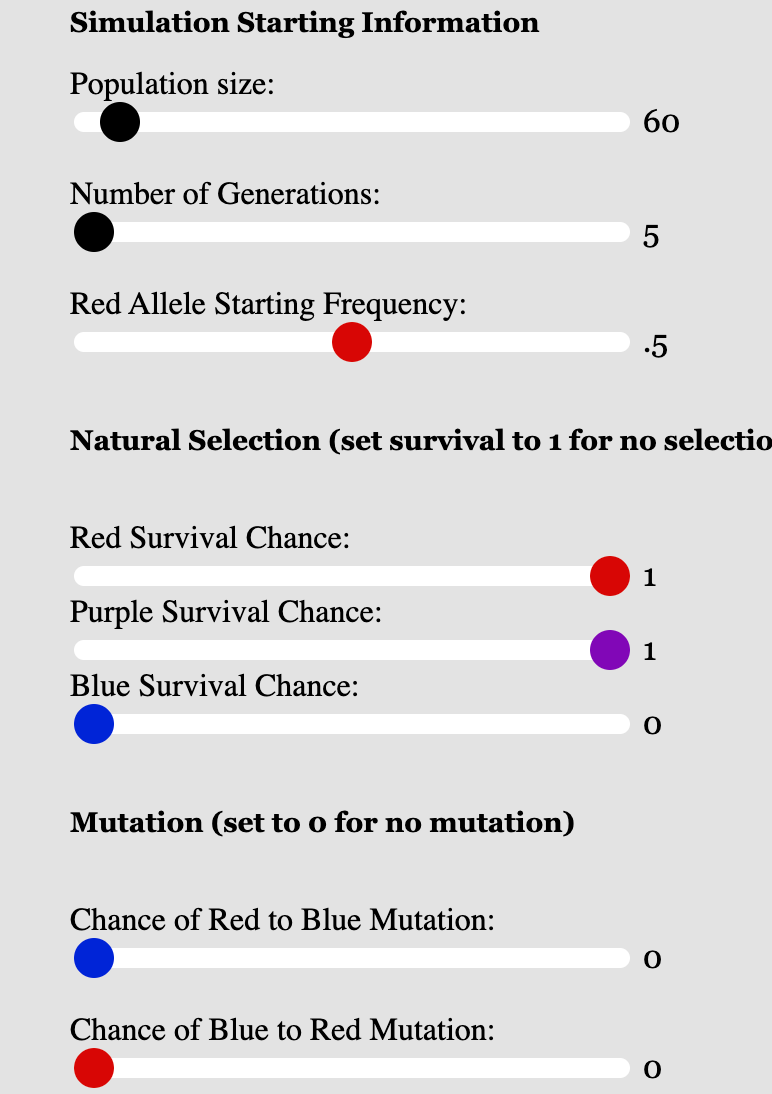Click the Number of Generations slider handle
Viewport: 772px width, 1094px height.
(x=94, y=233)
